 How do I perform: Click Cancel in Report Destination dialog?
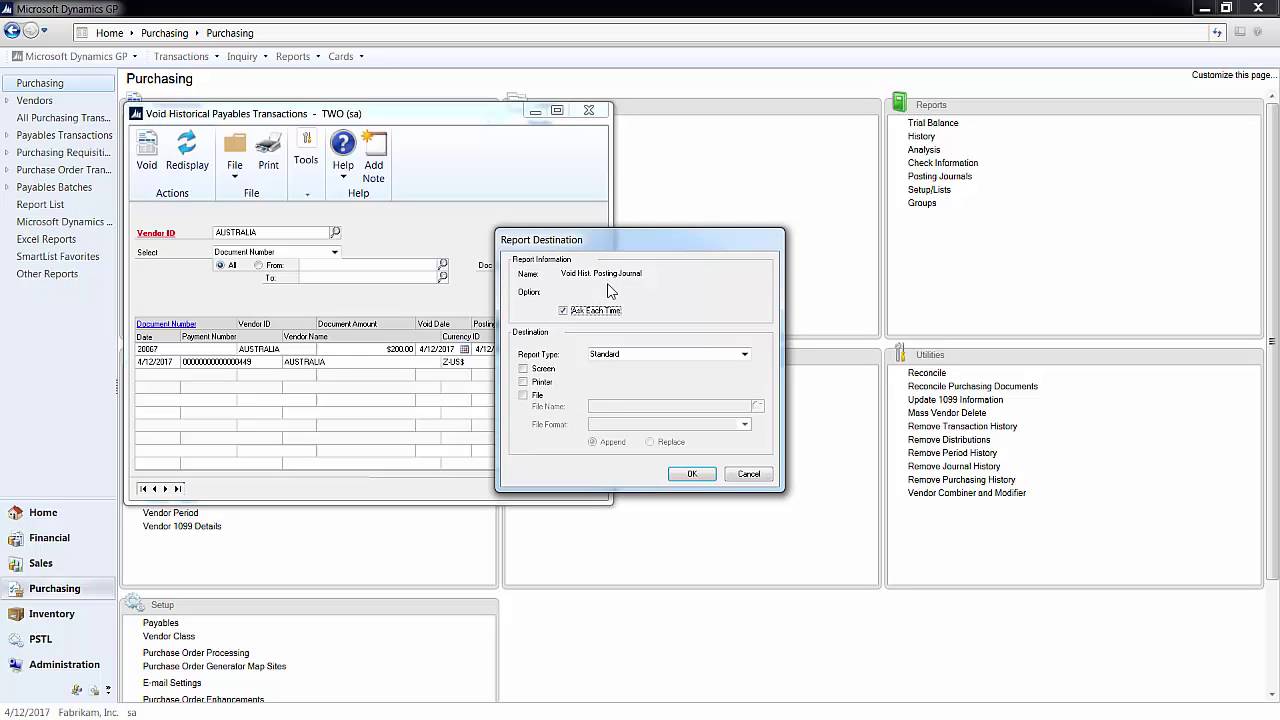click(749, 474)
